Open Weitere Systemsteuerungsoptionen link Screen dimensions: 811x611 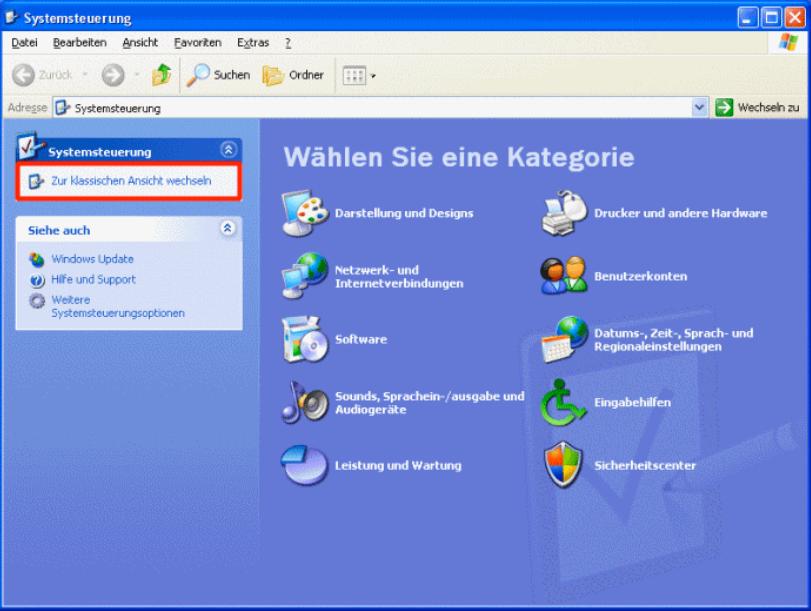[x=117, y=307]
